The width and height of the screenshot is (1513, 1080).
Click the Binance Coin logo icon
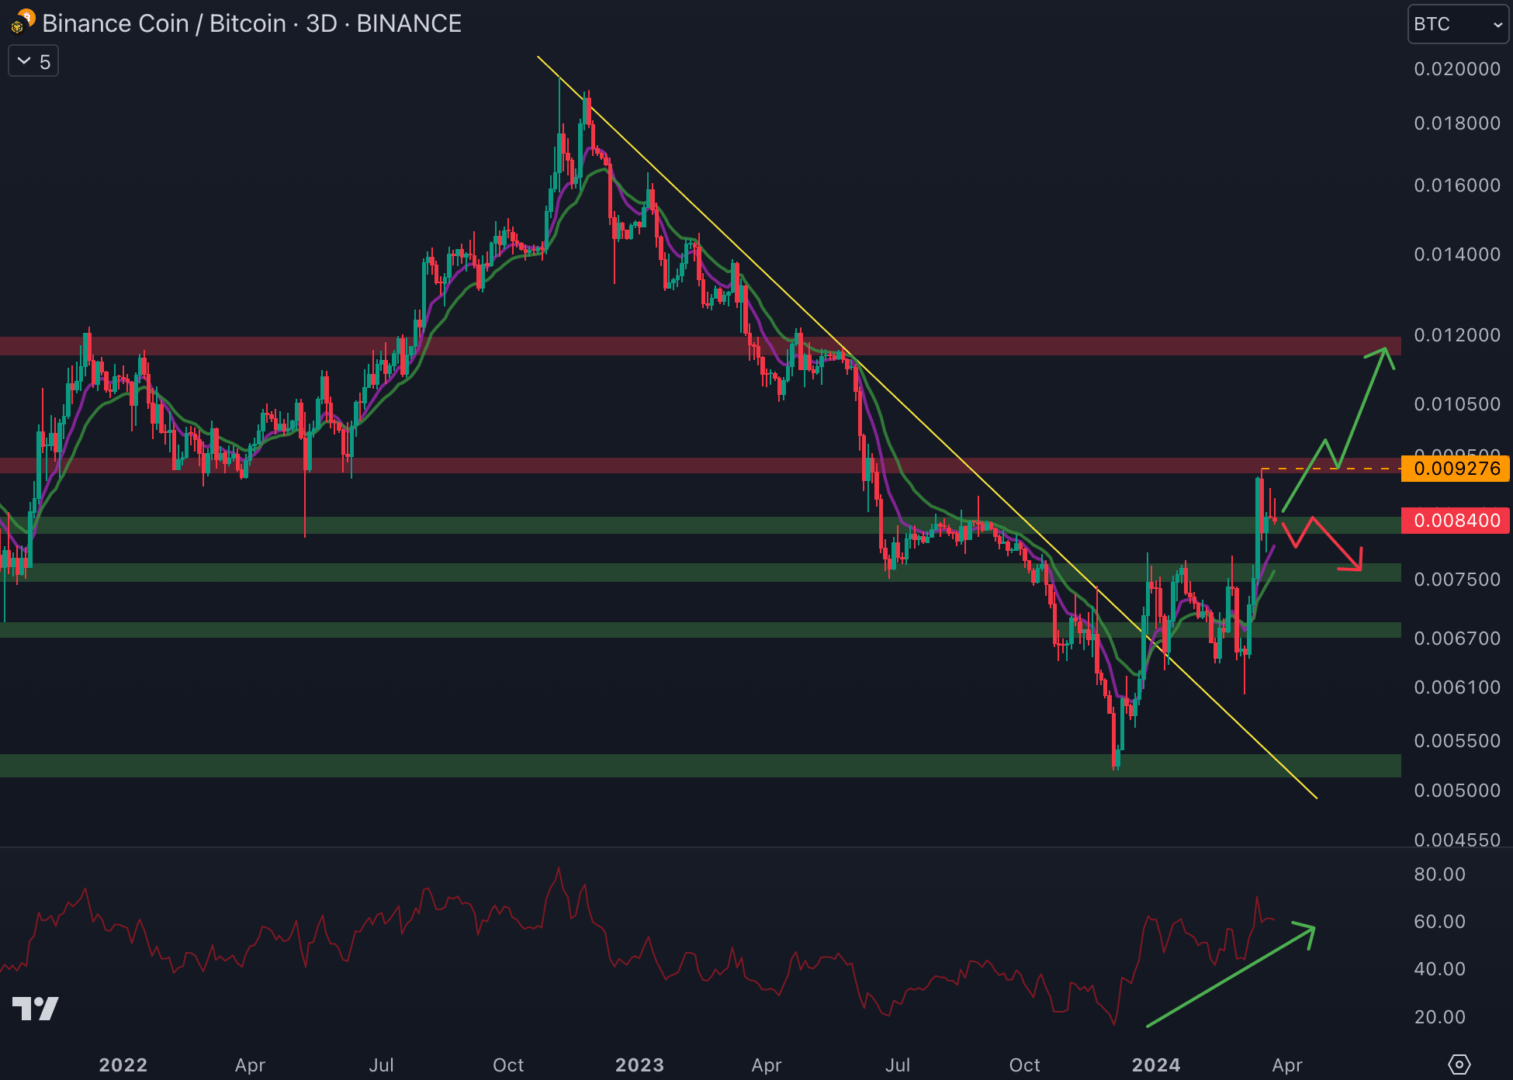click(x=23, y=22)
